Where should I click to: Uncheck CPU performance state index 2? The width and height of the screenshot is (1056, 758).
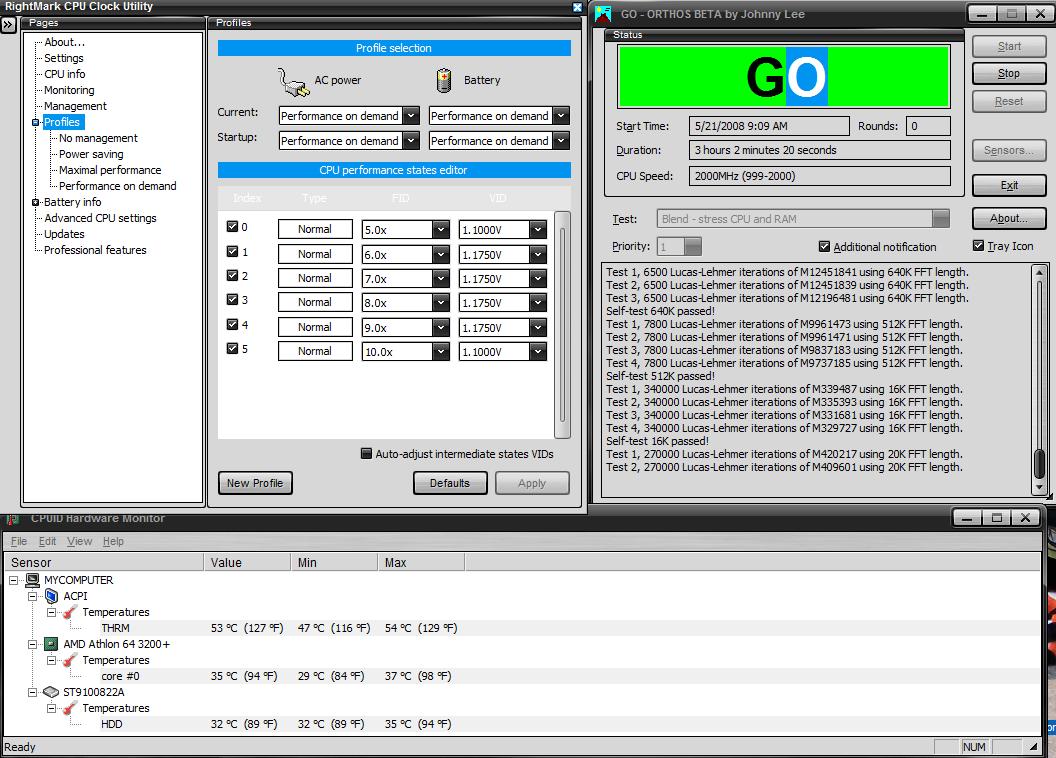click(x=232, y=275)
